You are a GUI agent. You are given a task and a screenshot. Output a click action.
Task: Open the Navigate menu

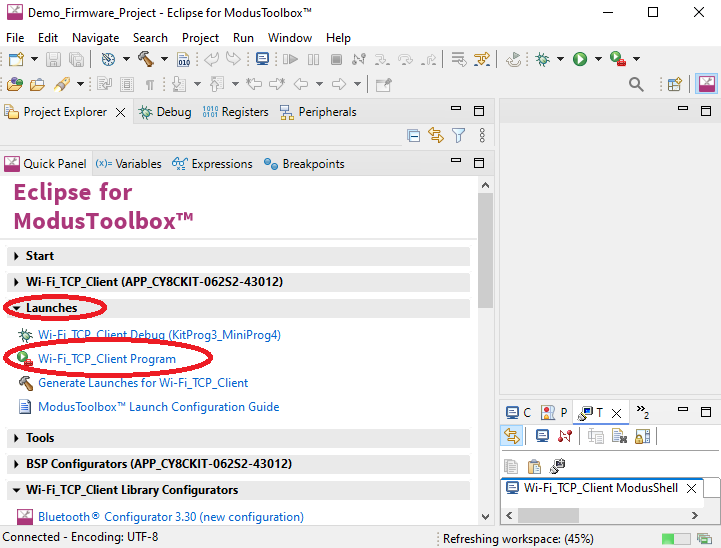[x=96, y=38]
